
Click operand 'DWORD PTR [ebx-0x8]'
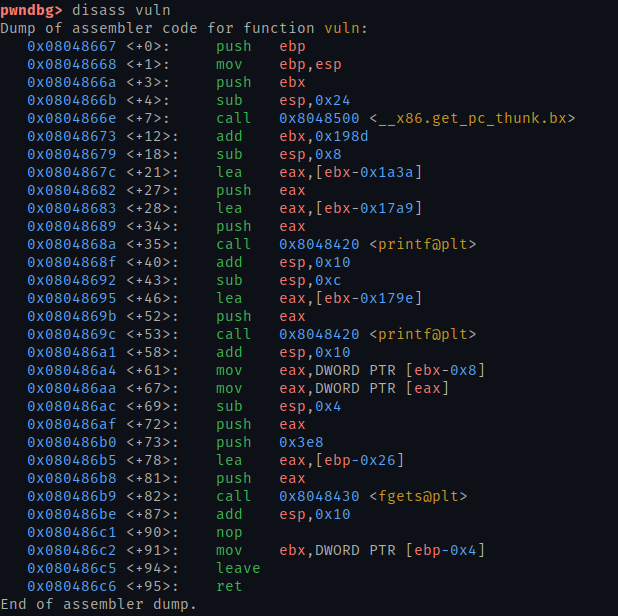pos(400,370)
